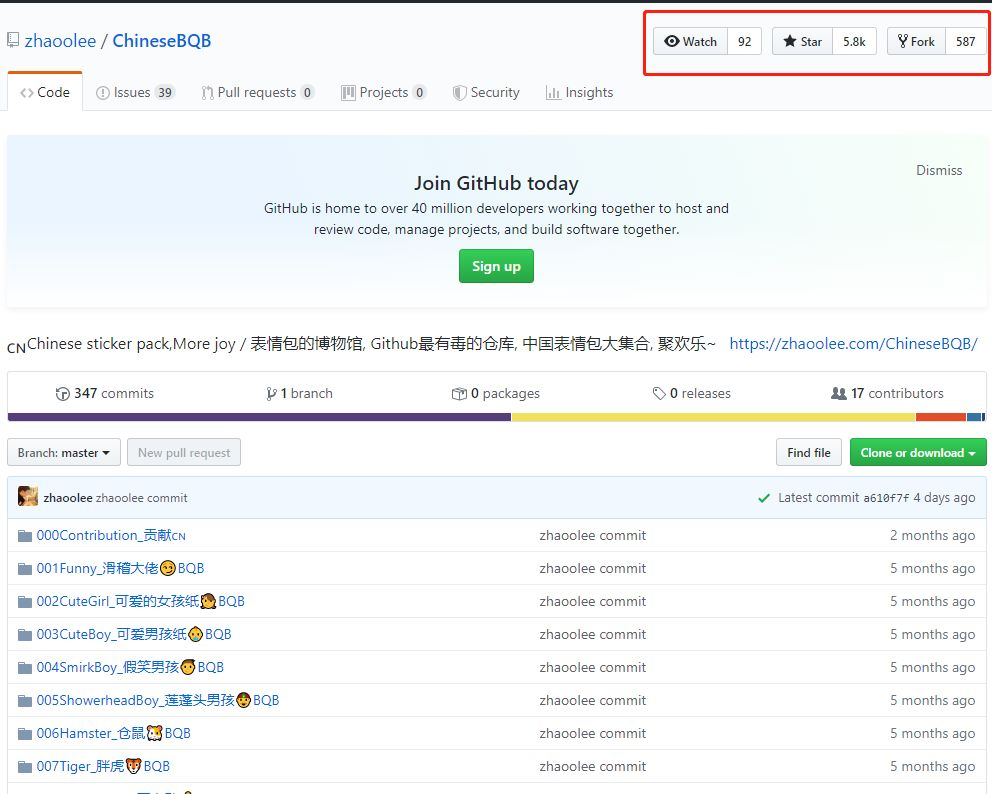Open the latest commit message link

tap(142, 498)
